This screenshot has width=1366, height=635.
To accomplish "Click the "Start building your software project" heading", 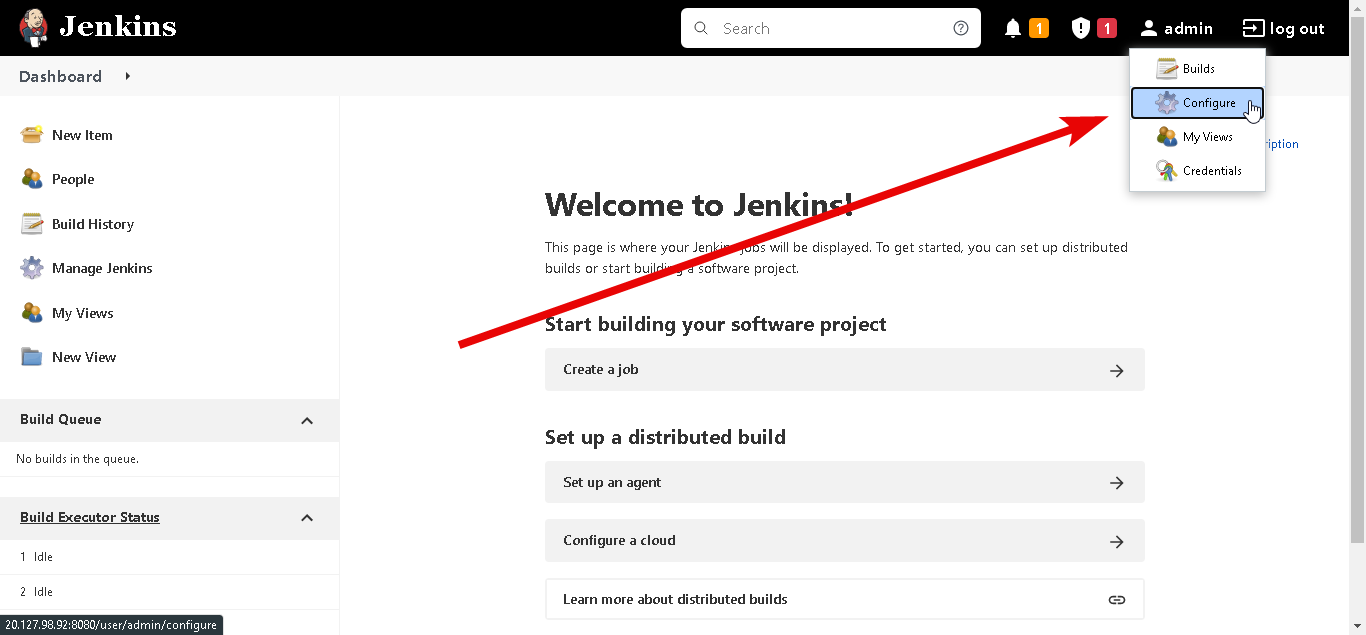I will [716, 324].
